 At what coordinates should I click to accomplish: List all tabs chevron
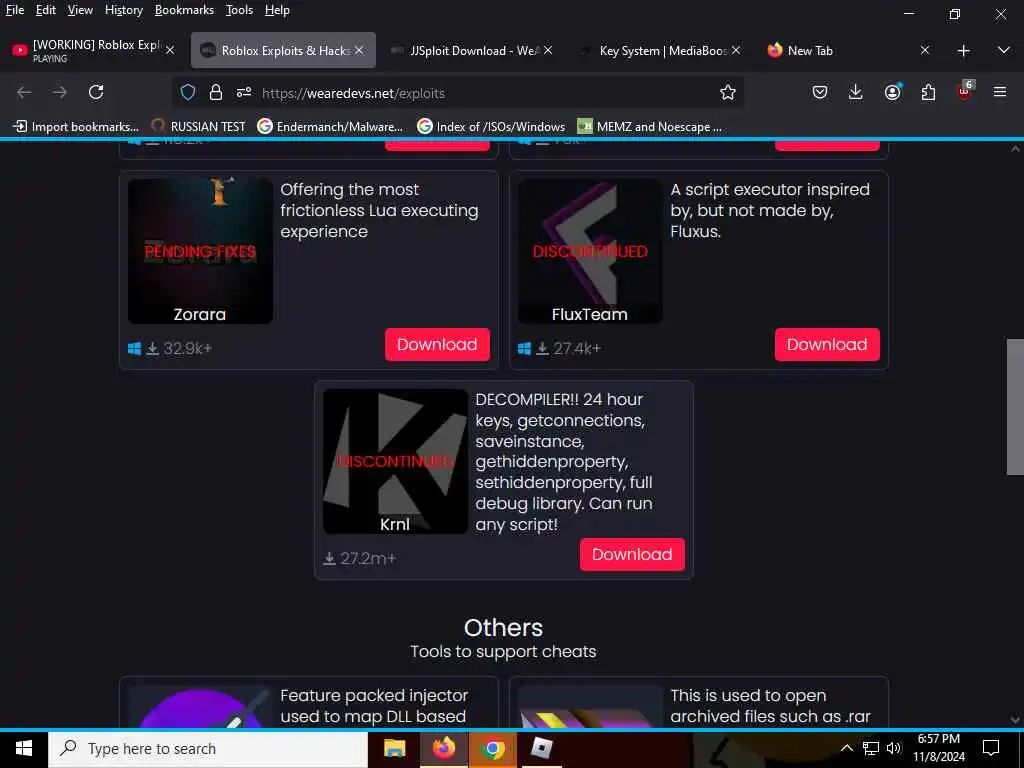coord(1004,50)
